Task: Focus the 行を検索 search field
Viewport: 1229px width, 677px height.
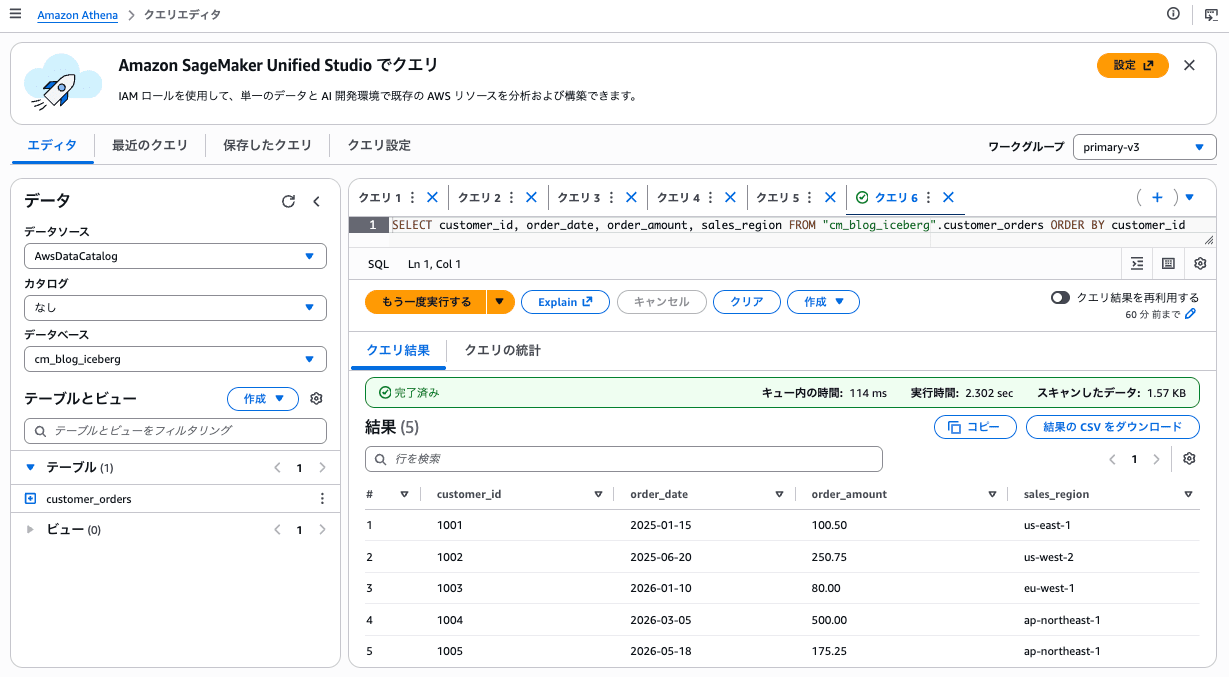Action: tap(624, 459)
